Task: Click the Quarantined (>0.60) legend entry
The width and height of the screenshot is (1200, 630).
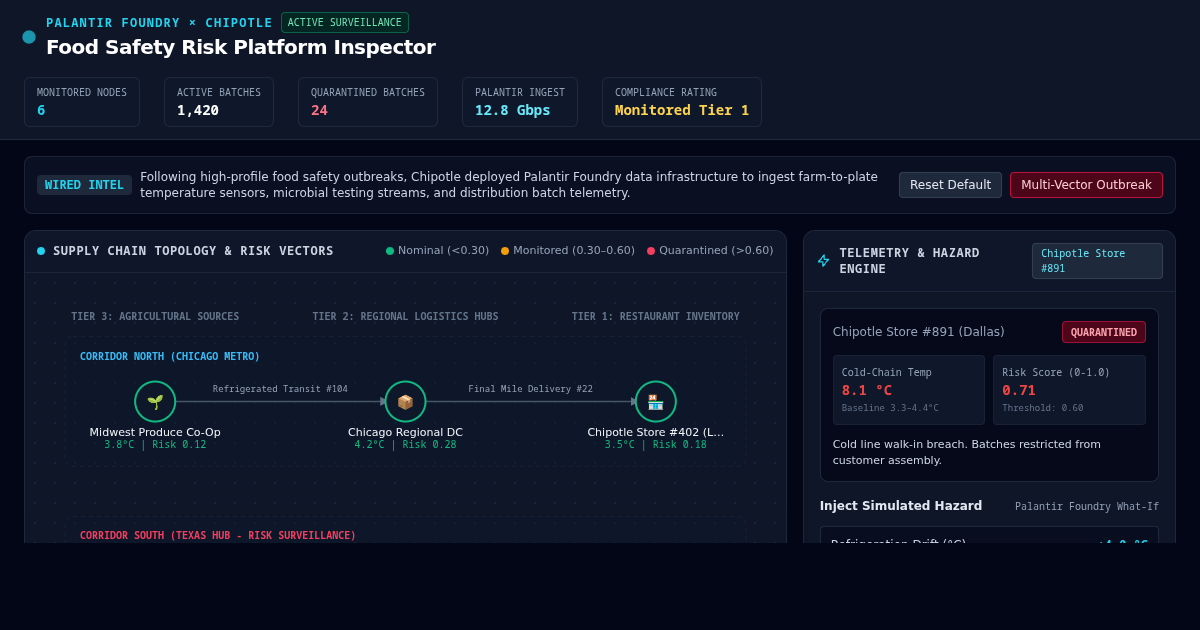Action: click(710, 251)
